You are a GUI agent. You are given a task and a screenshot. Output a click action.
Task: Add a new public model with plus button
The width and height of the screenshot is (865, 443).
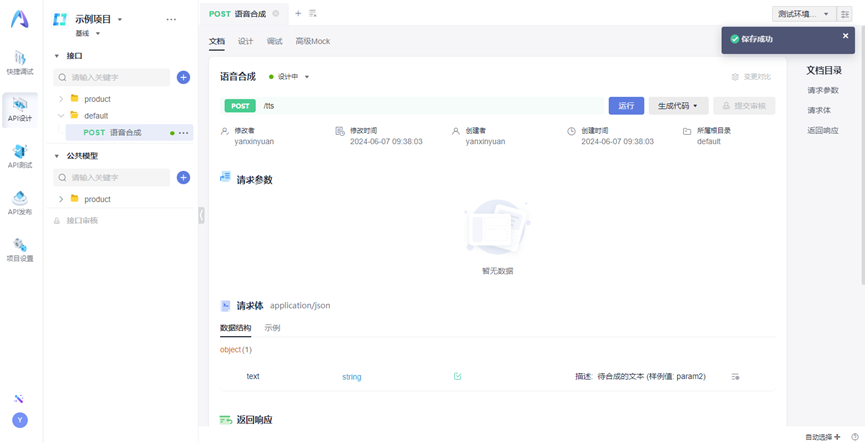[183, 178]
